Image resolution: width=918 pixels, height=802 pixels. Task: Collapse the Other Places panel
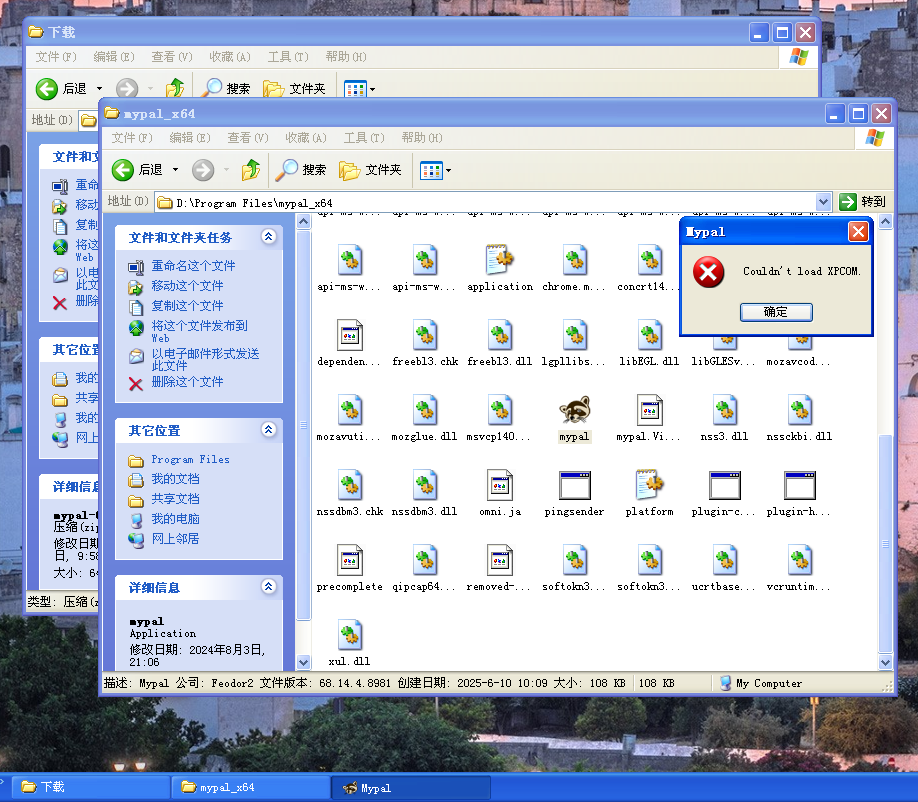pos(268,430)
